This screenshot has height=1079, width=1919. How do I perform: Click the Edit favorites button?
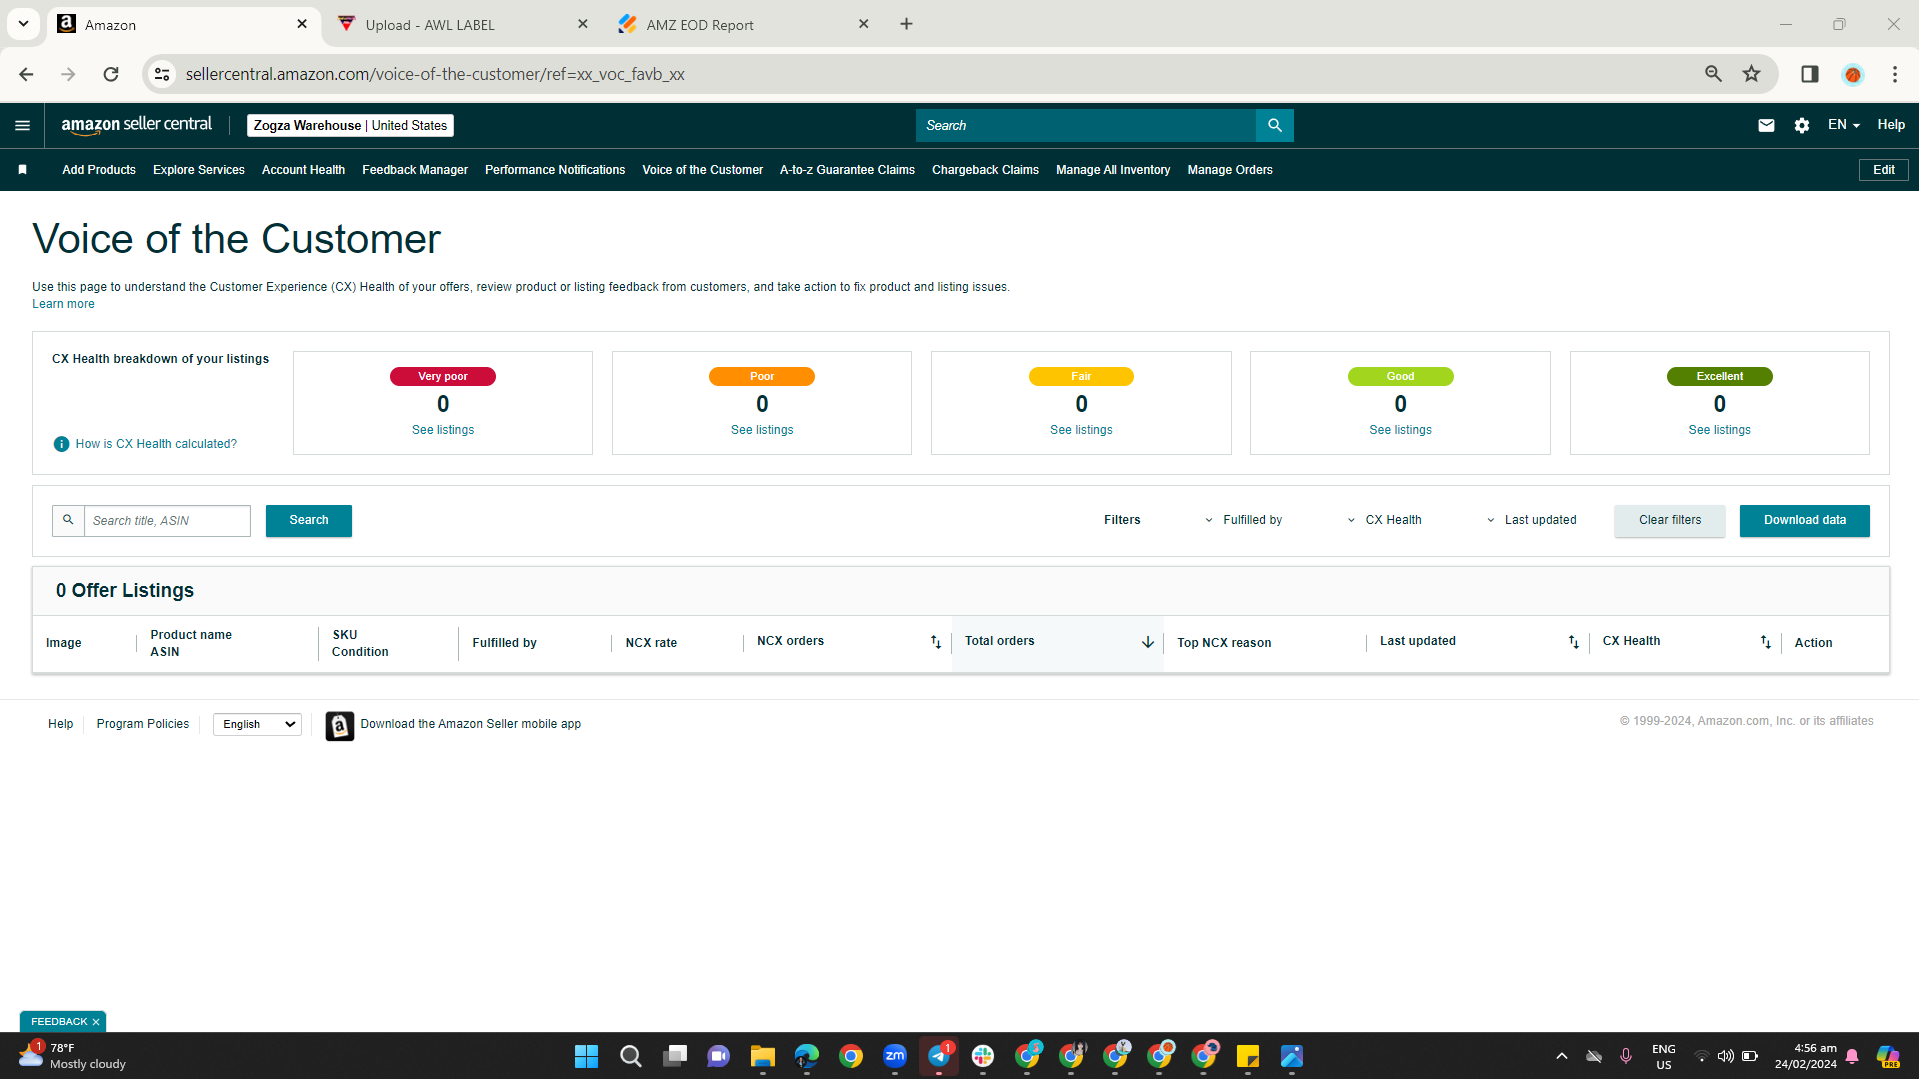[1884, 170]
